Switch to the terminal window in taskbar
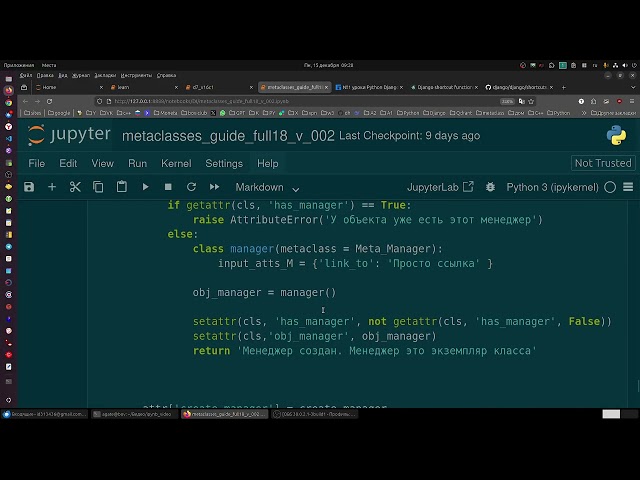Screen dimensions: 640x480 tap(134, 414)
